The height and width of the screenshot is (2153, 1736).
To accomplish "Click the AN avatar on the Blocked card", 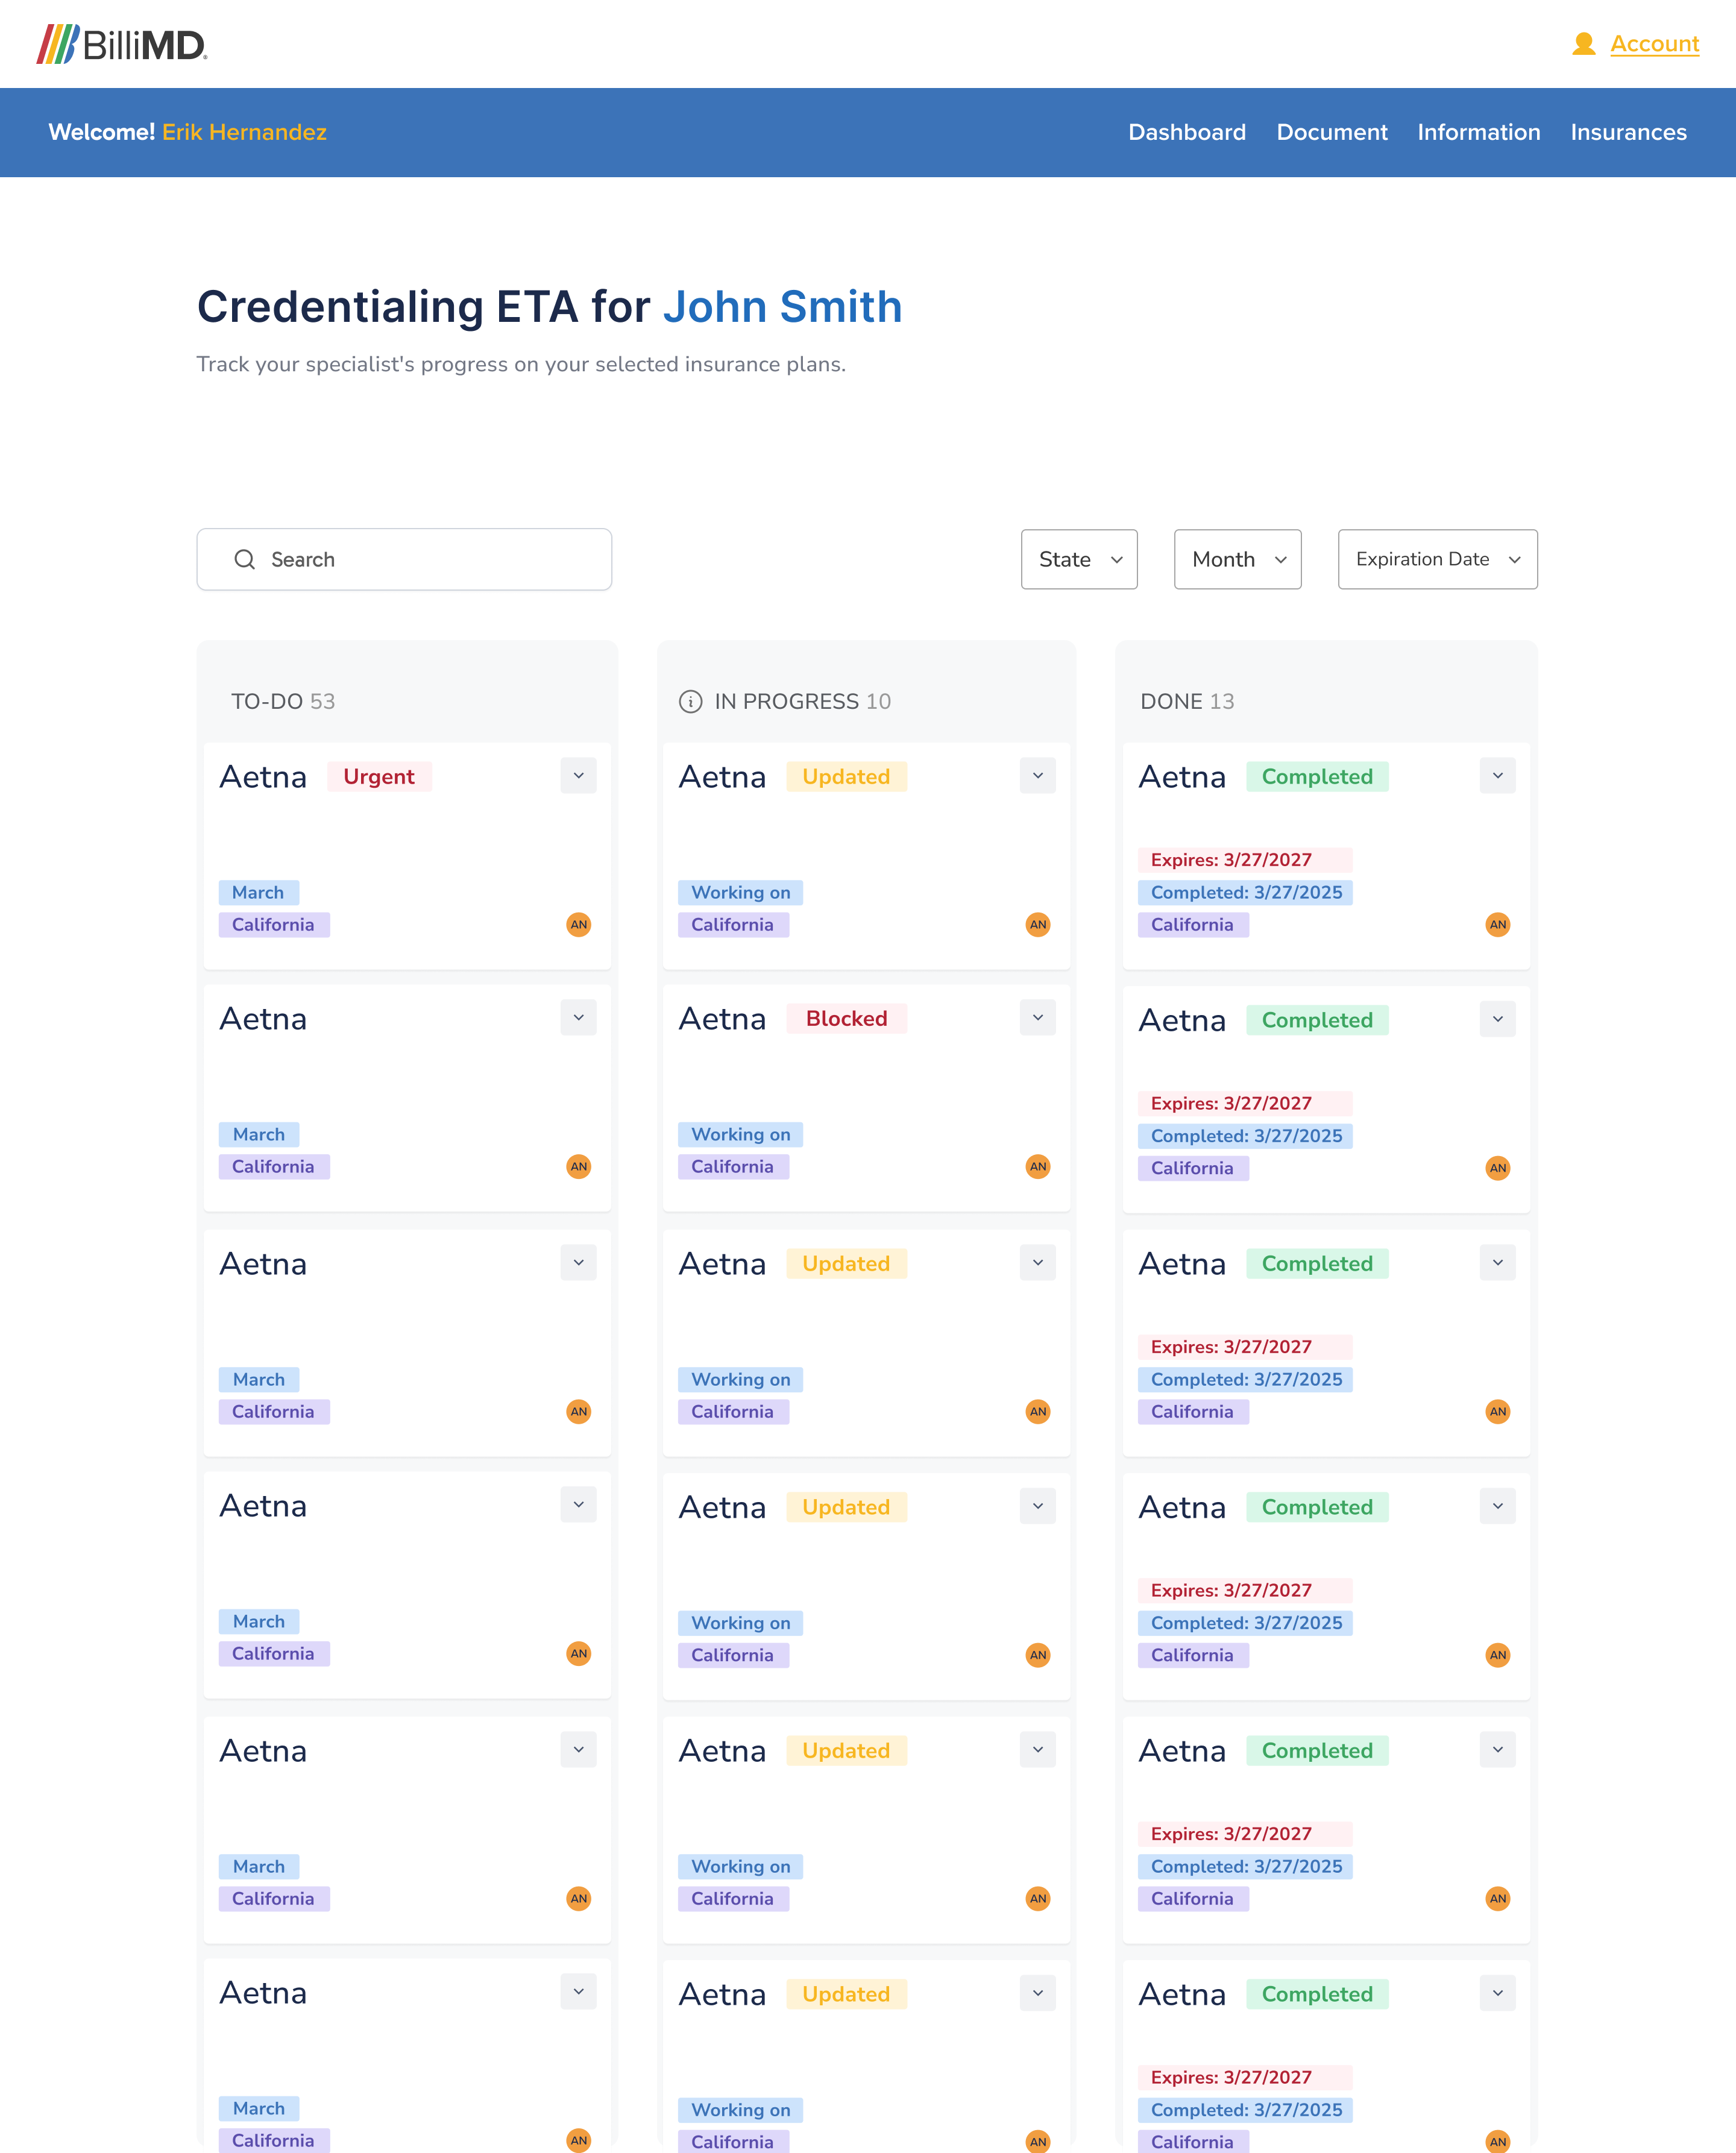I will pos(1038,1166).
